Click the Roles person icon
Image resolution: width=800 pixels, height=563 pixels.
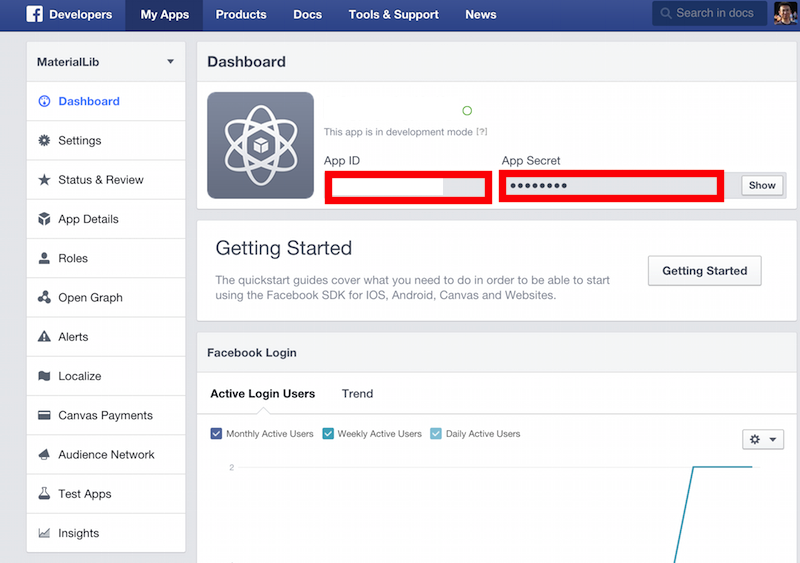coord(44,258)
